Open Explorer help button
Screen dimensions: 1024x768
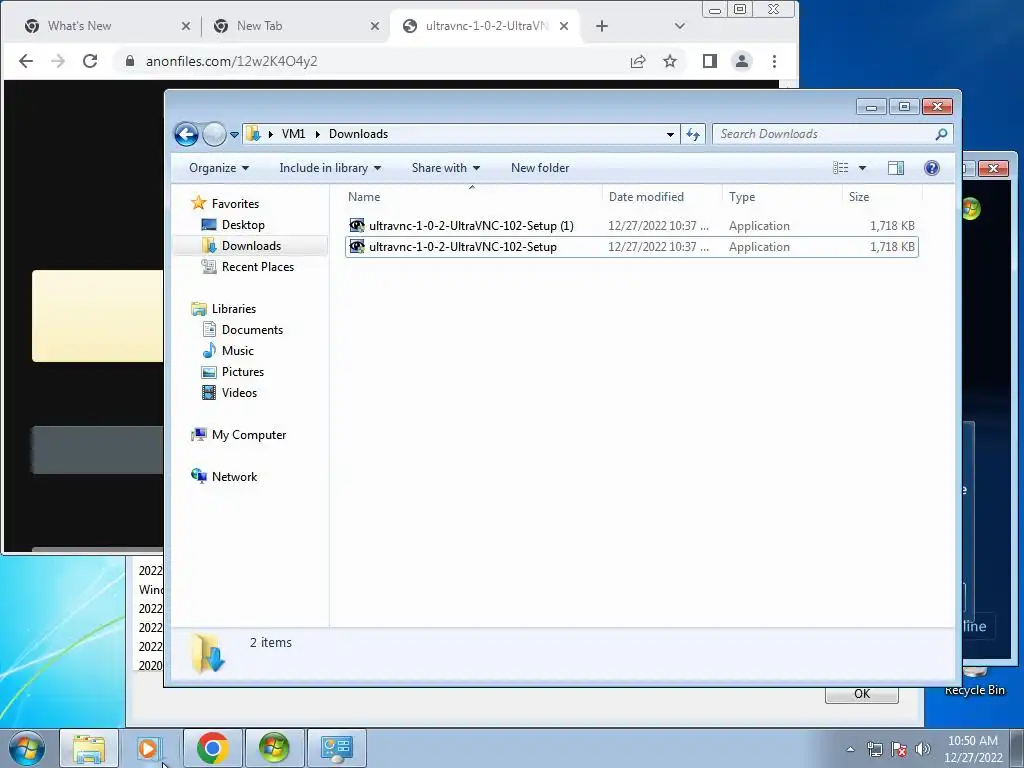click(x=931, y=168)
